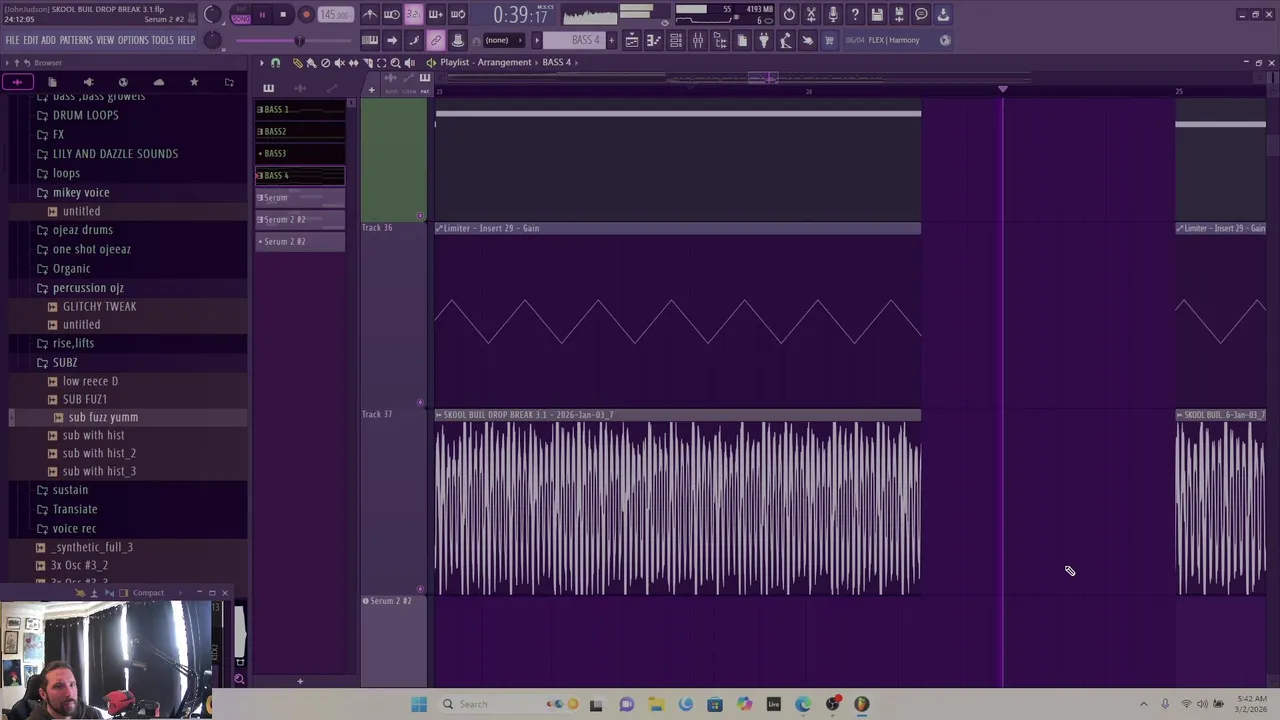Toggle the playlist magnet snap icon

click(x=276, y=62)
